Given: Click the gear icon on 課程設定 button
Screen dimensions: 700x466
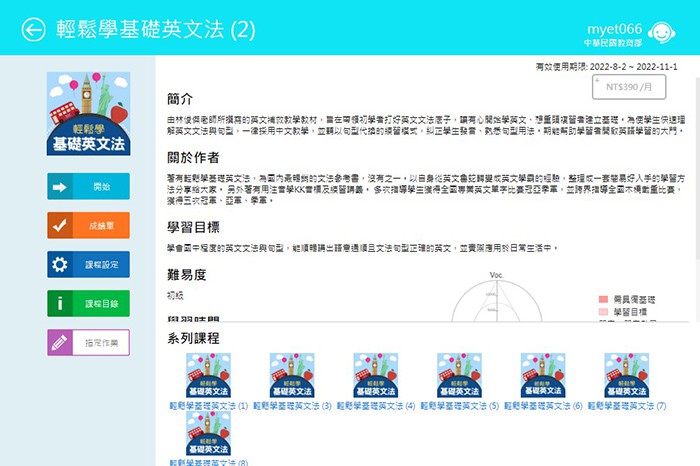Looking at the screenshot, I should tap(60, 264).
